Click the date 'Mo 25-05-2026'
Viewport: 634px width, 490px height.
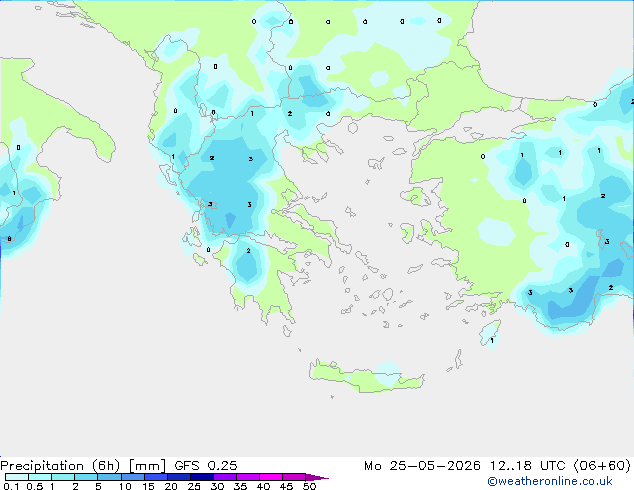(423, 466)
